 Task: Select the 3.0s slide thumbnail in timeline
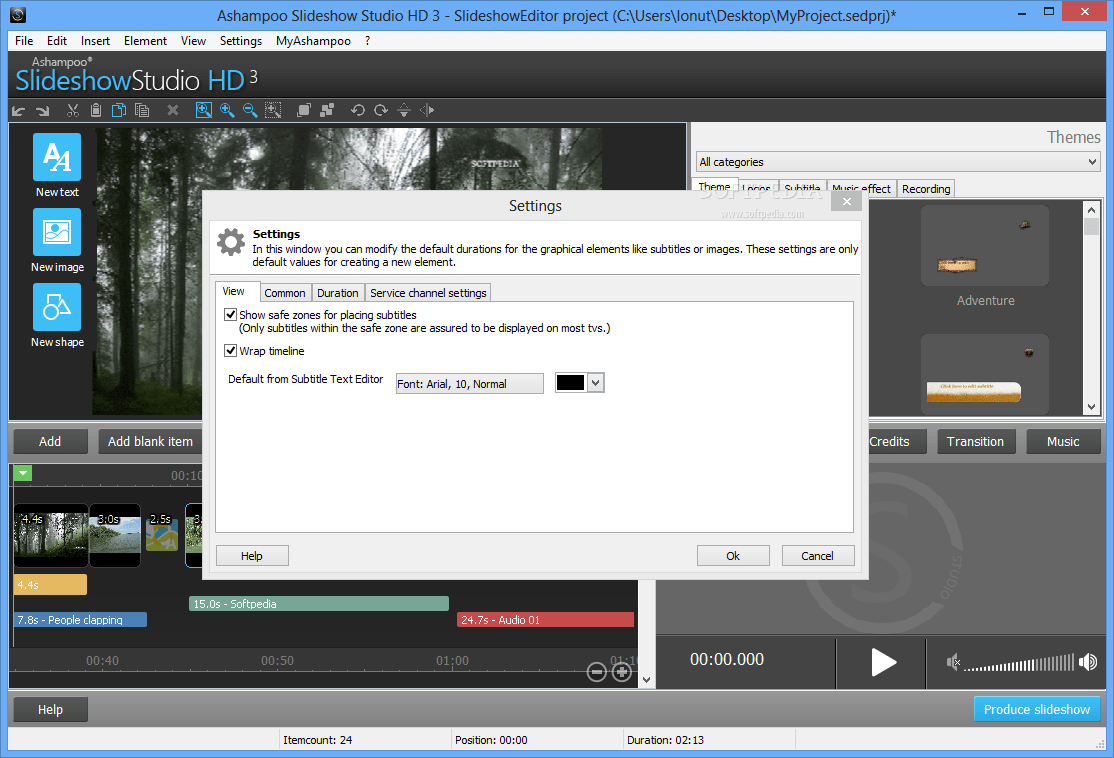point(115,535)
